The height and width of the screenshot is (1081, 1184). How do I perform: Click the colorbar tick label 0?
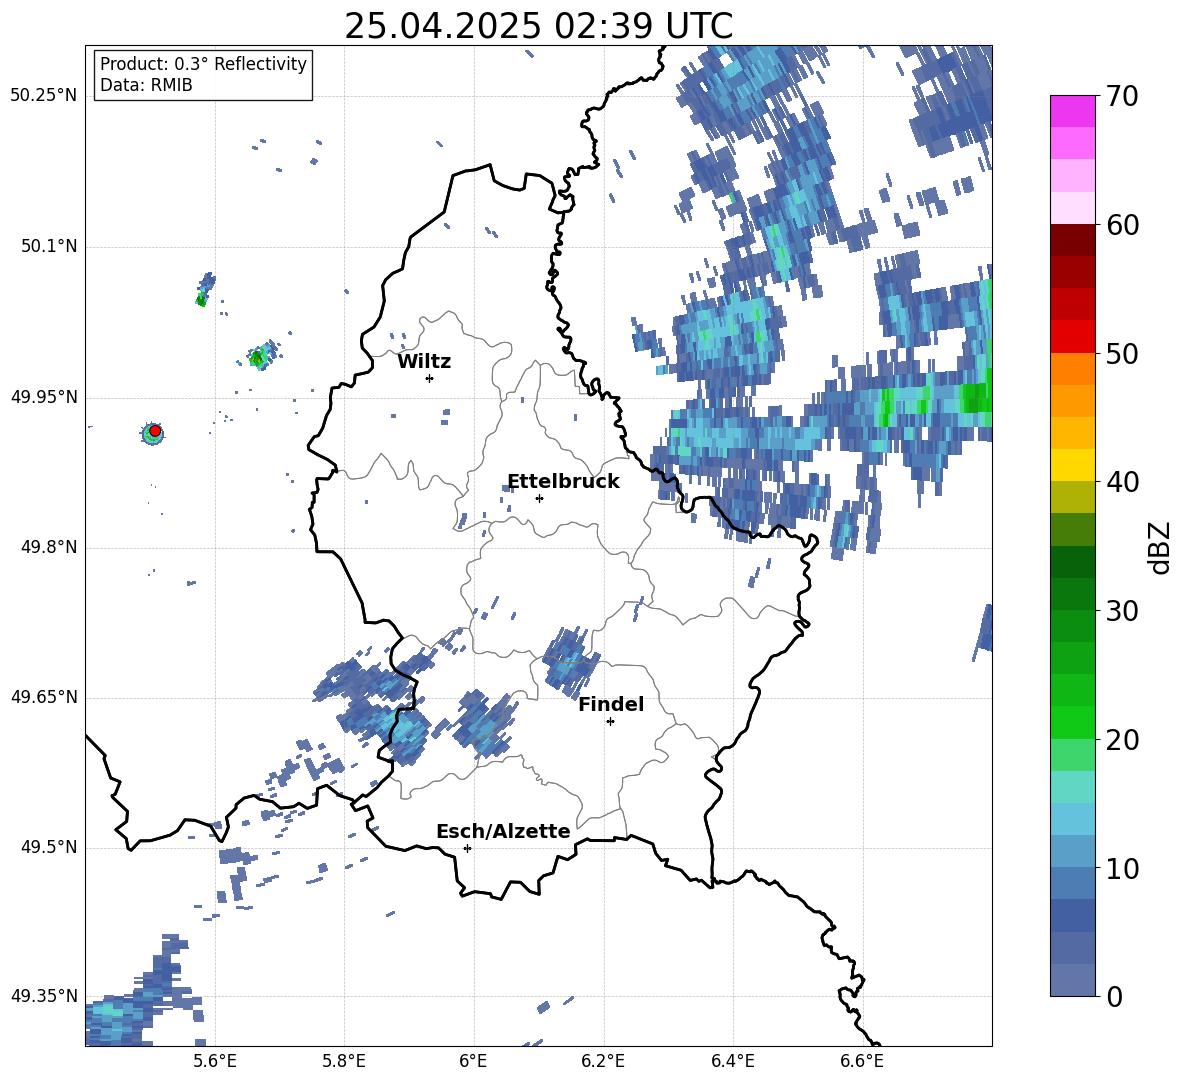click(x=1115, y=996)
